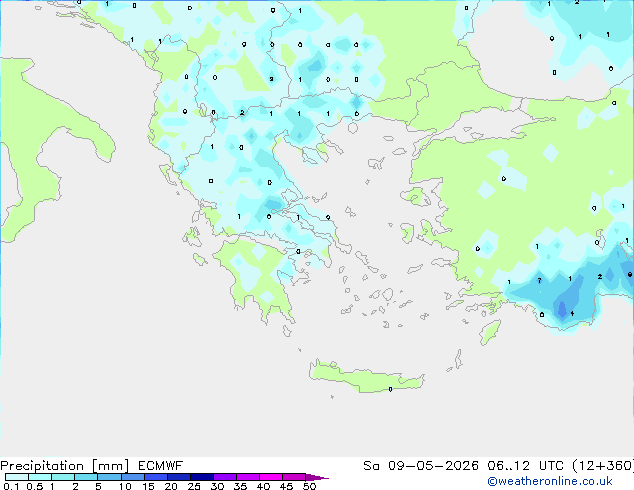Click the 'ECMWF' model label
The image size is (634, 490).
point(161,466)
